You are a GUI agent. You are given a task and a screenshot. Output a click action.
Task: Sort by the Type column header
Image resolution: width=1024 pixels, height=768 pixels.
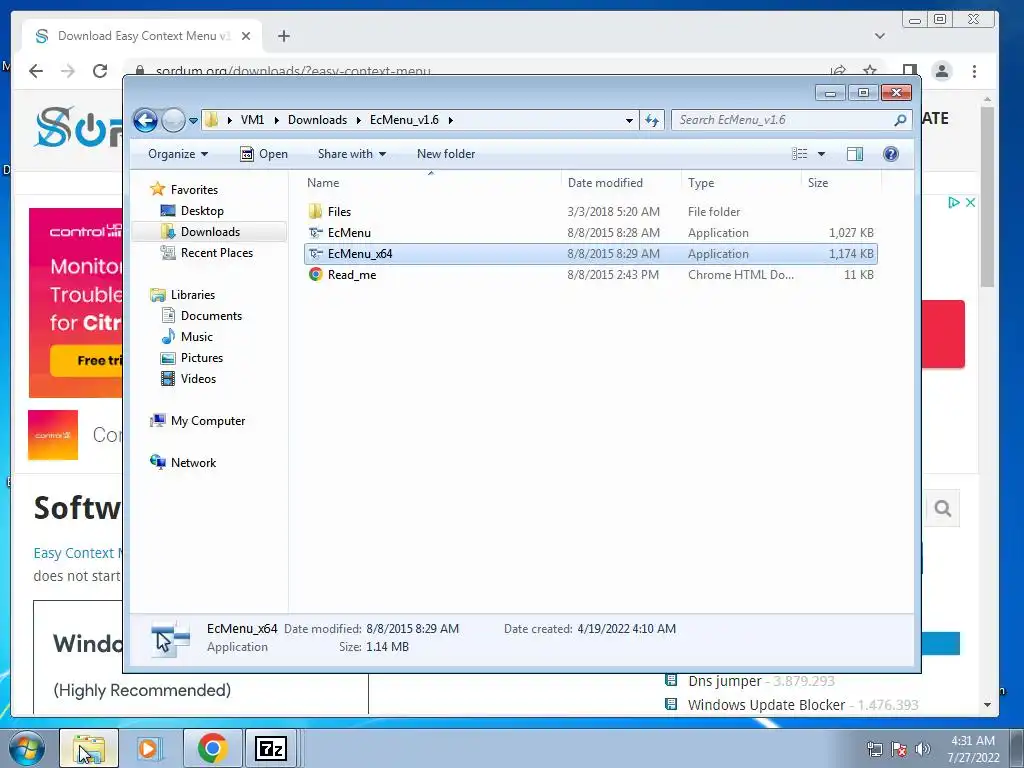[741, 183]
